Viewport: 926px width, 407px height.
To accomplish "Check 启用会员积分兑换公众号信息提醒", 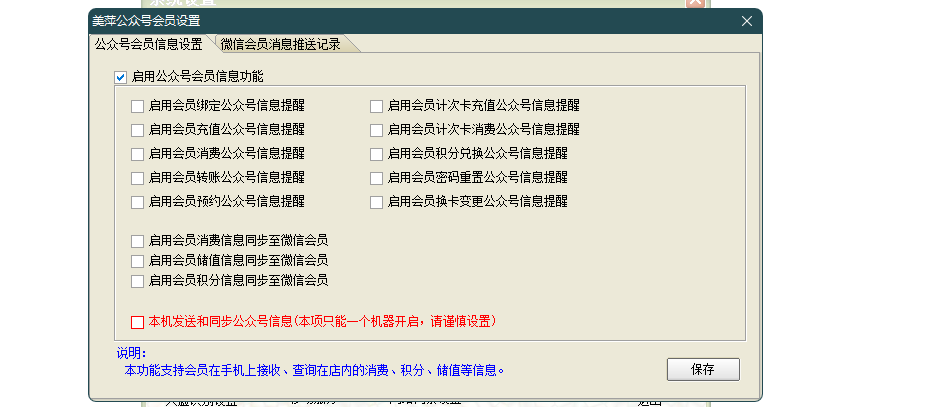I will (376, 154).
